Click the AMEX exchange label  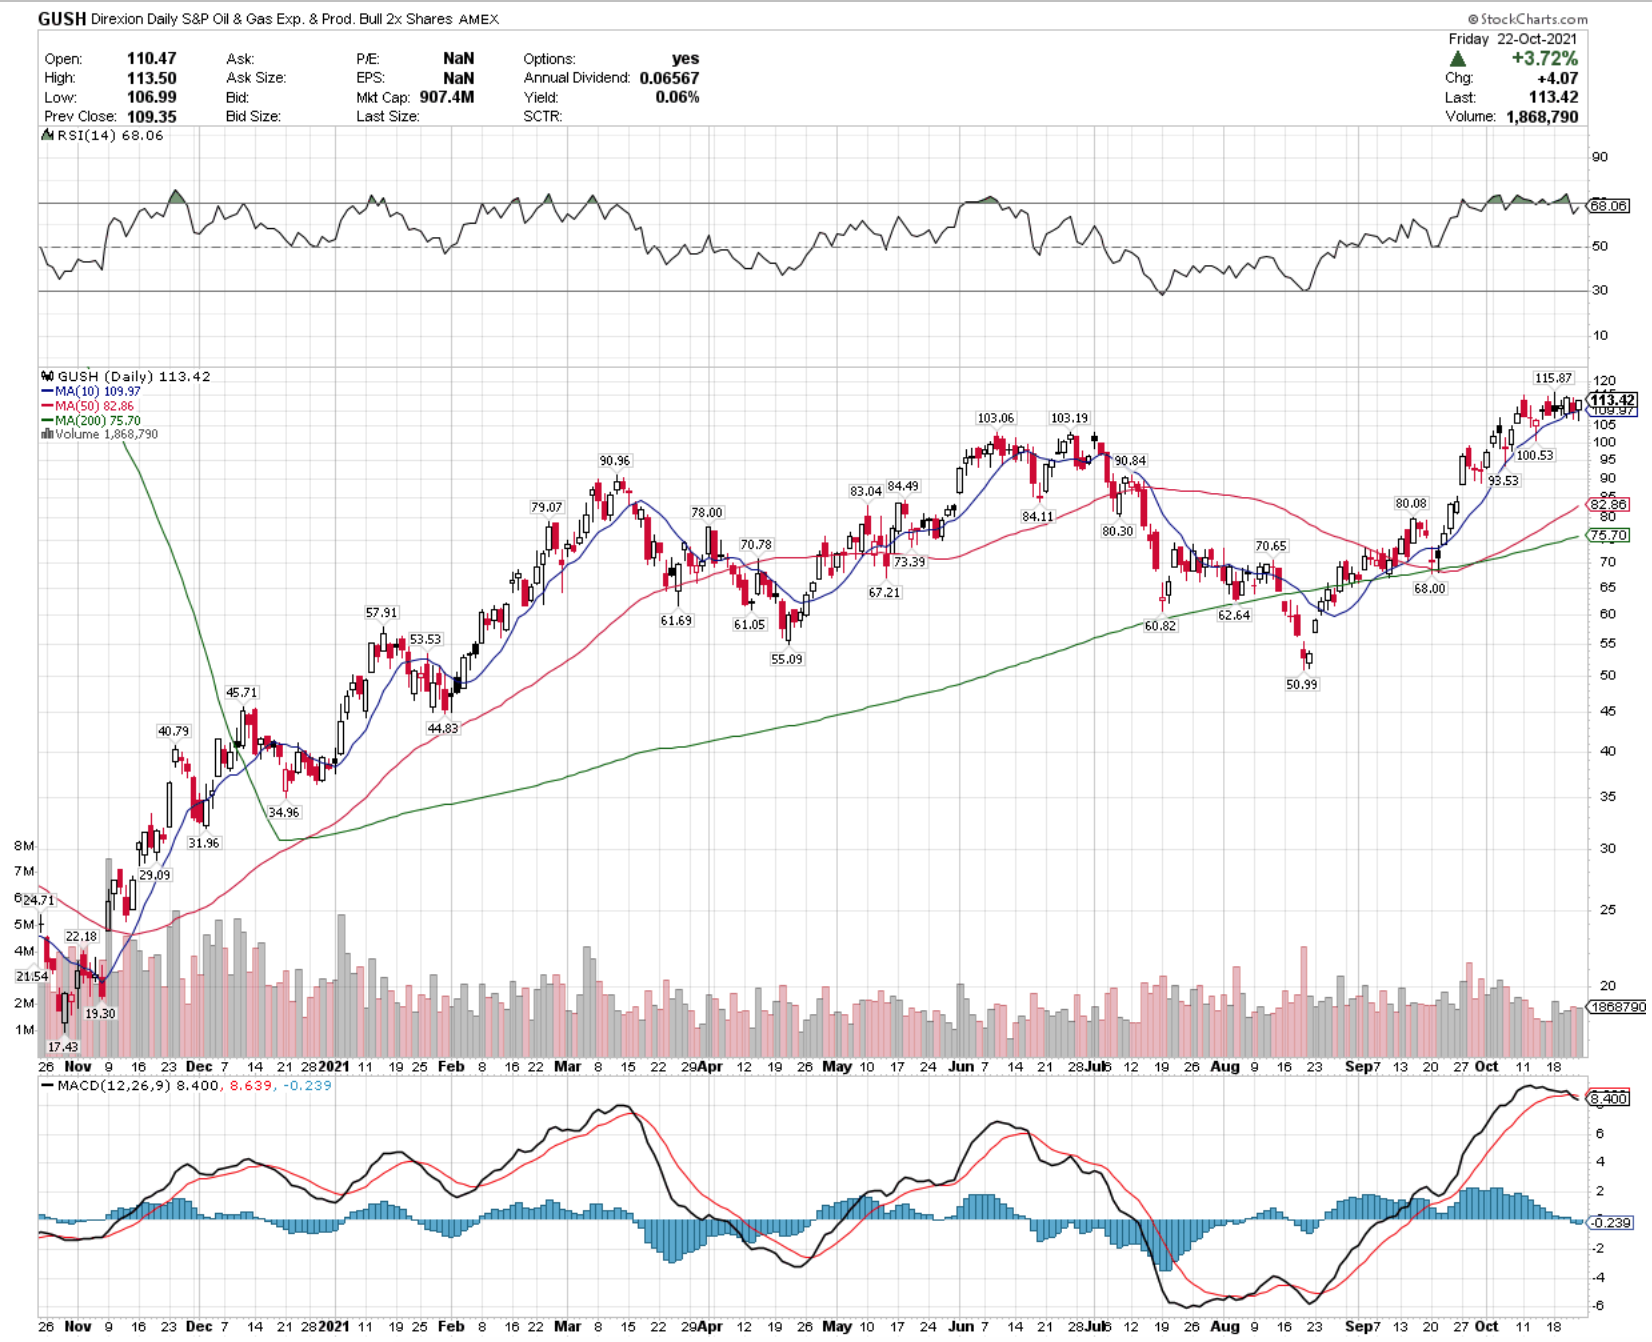[479, 19]
